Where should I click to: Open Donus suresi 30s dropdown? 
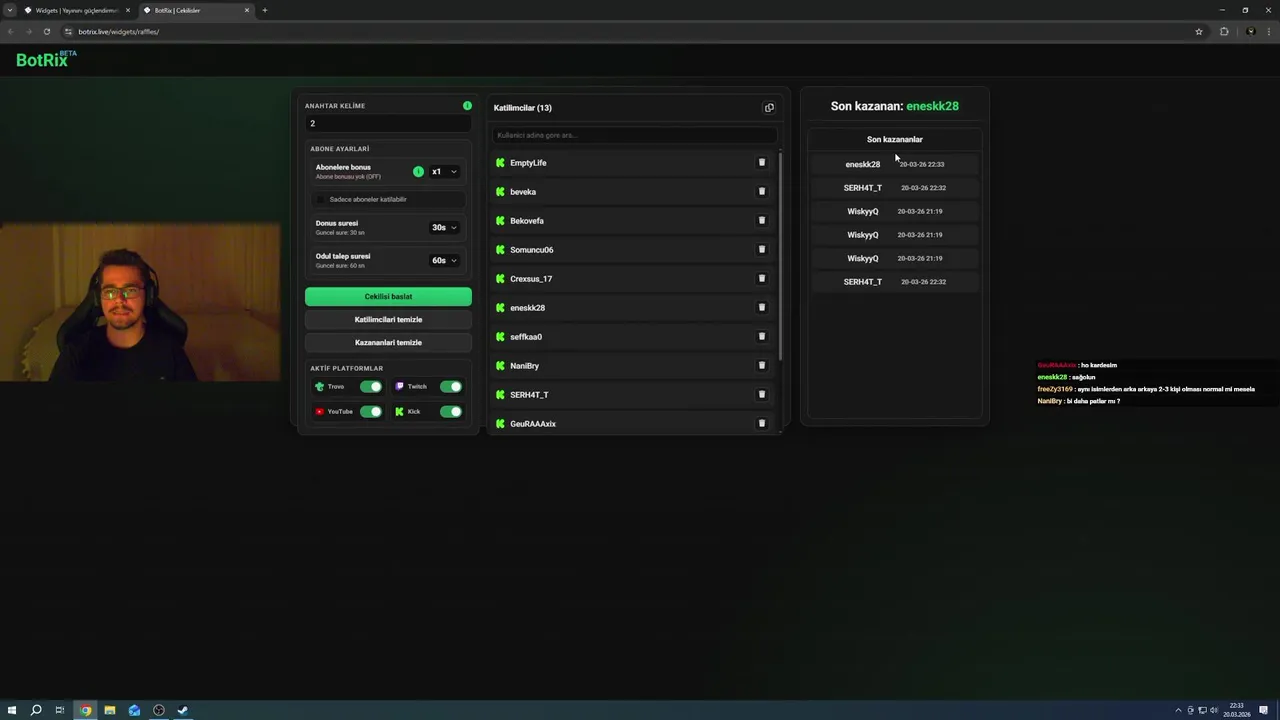tap(444, 227)
